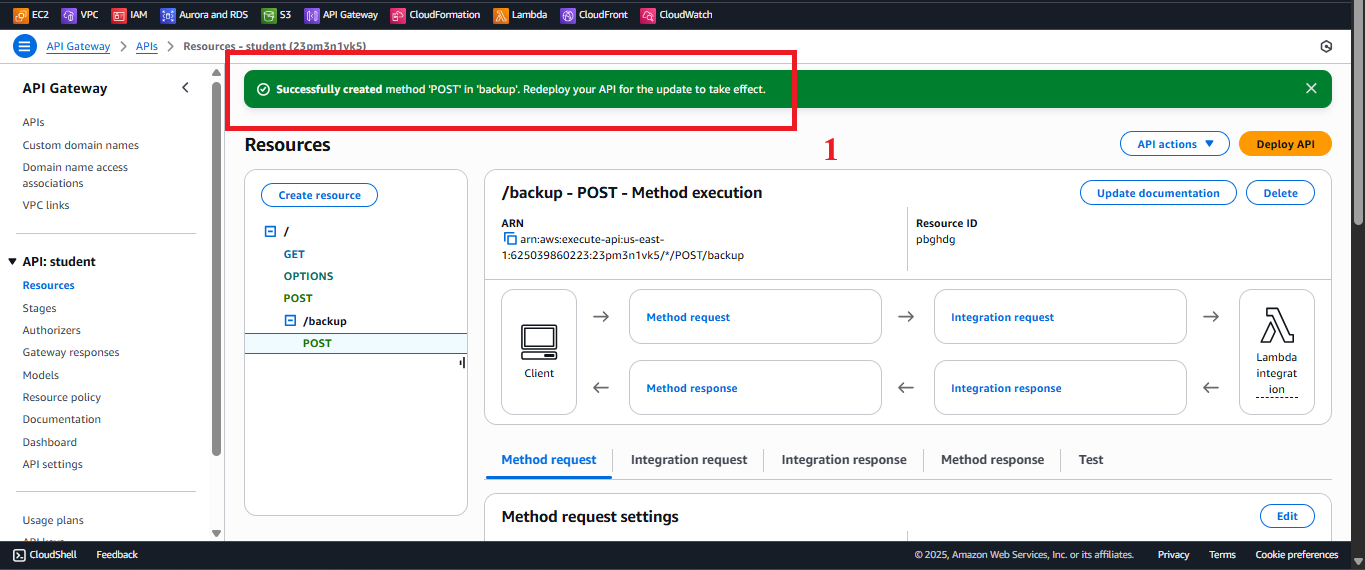Open Dashboard in the sidebar
This screenshot has height=570, width=1365.
50,442
